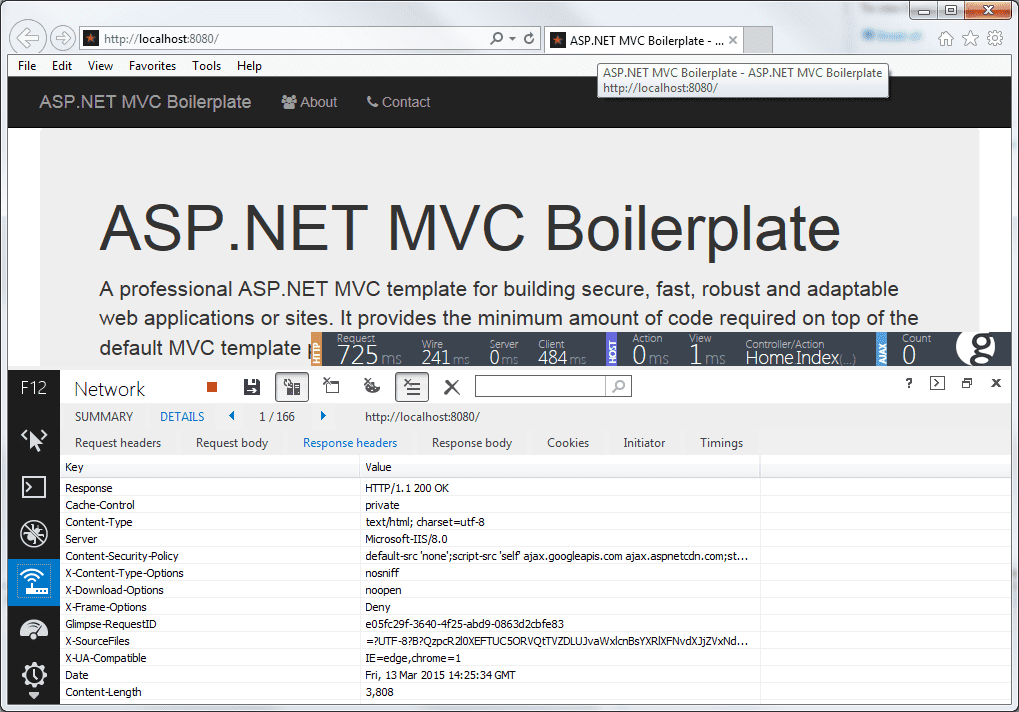
Task: Open Cookies tab
Action: click(x=568, y=442)
